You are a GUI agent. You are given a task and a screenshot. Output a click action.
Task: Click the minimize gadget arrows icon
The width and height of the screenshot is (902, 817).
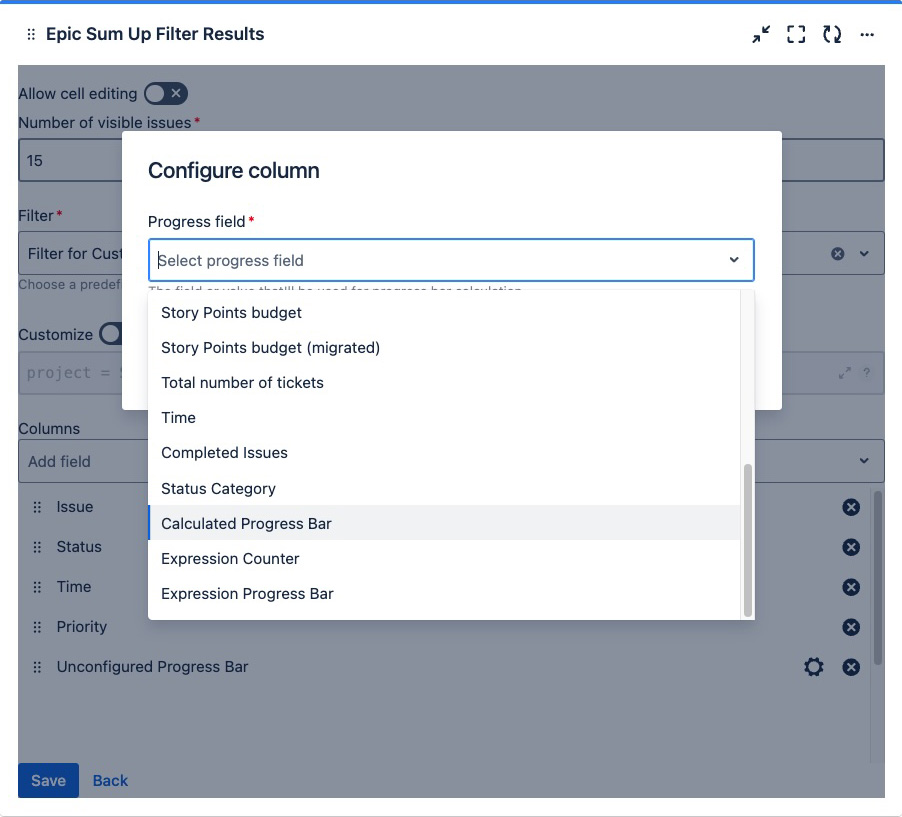[761, 34]
